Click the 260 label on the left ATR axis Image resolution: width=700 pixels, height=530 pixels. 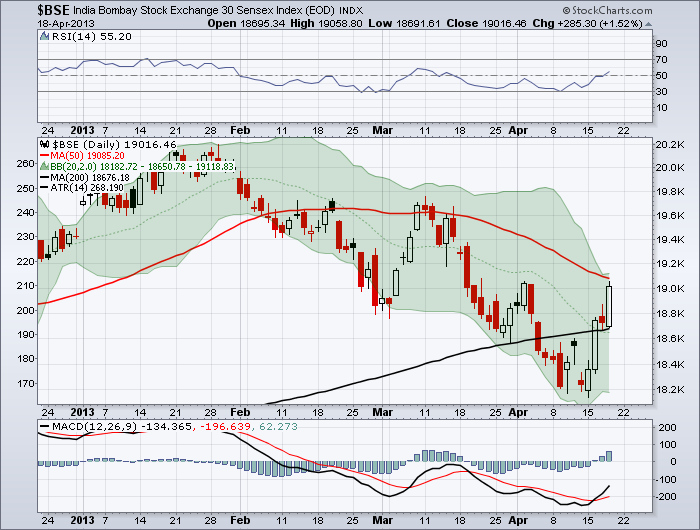pos(25,163)
